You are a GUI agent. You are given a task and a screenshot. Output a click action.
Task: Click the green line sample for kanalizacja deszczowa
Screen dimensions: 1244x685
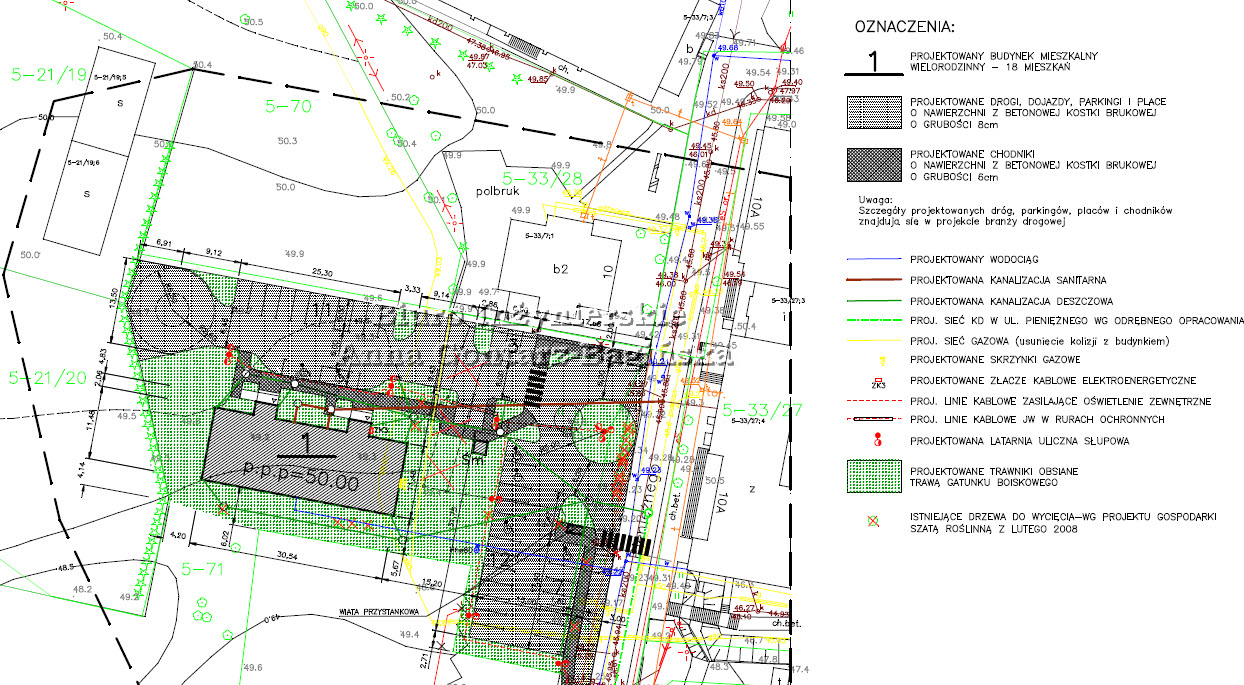pos(872,299)
